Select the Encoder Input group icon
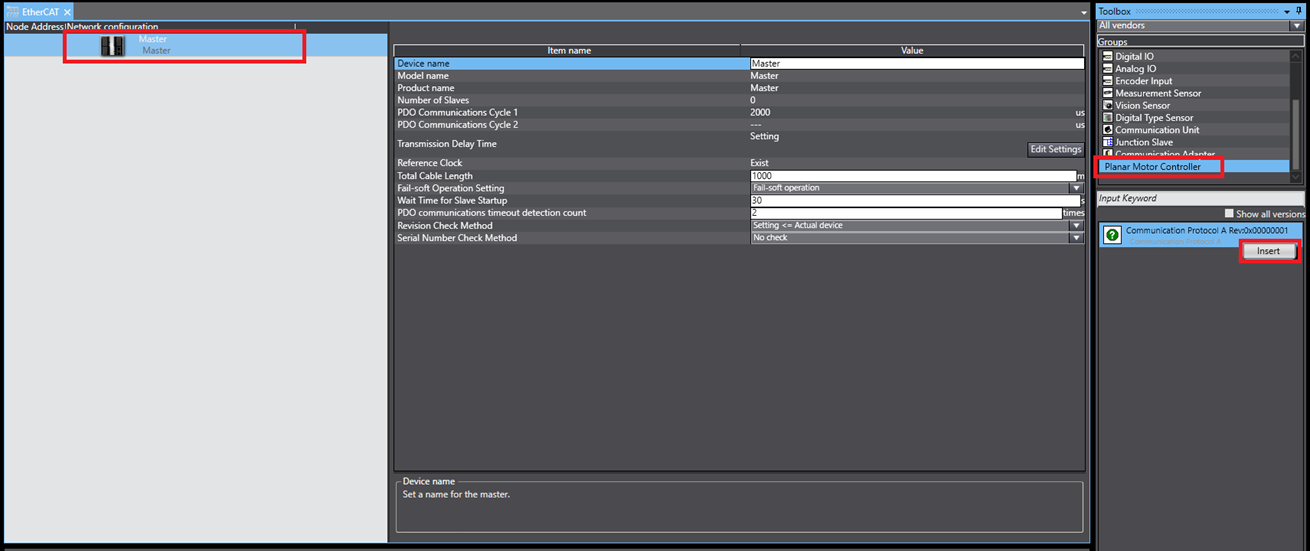1310x551 pixels. coord(1107,81)
